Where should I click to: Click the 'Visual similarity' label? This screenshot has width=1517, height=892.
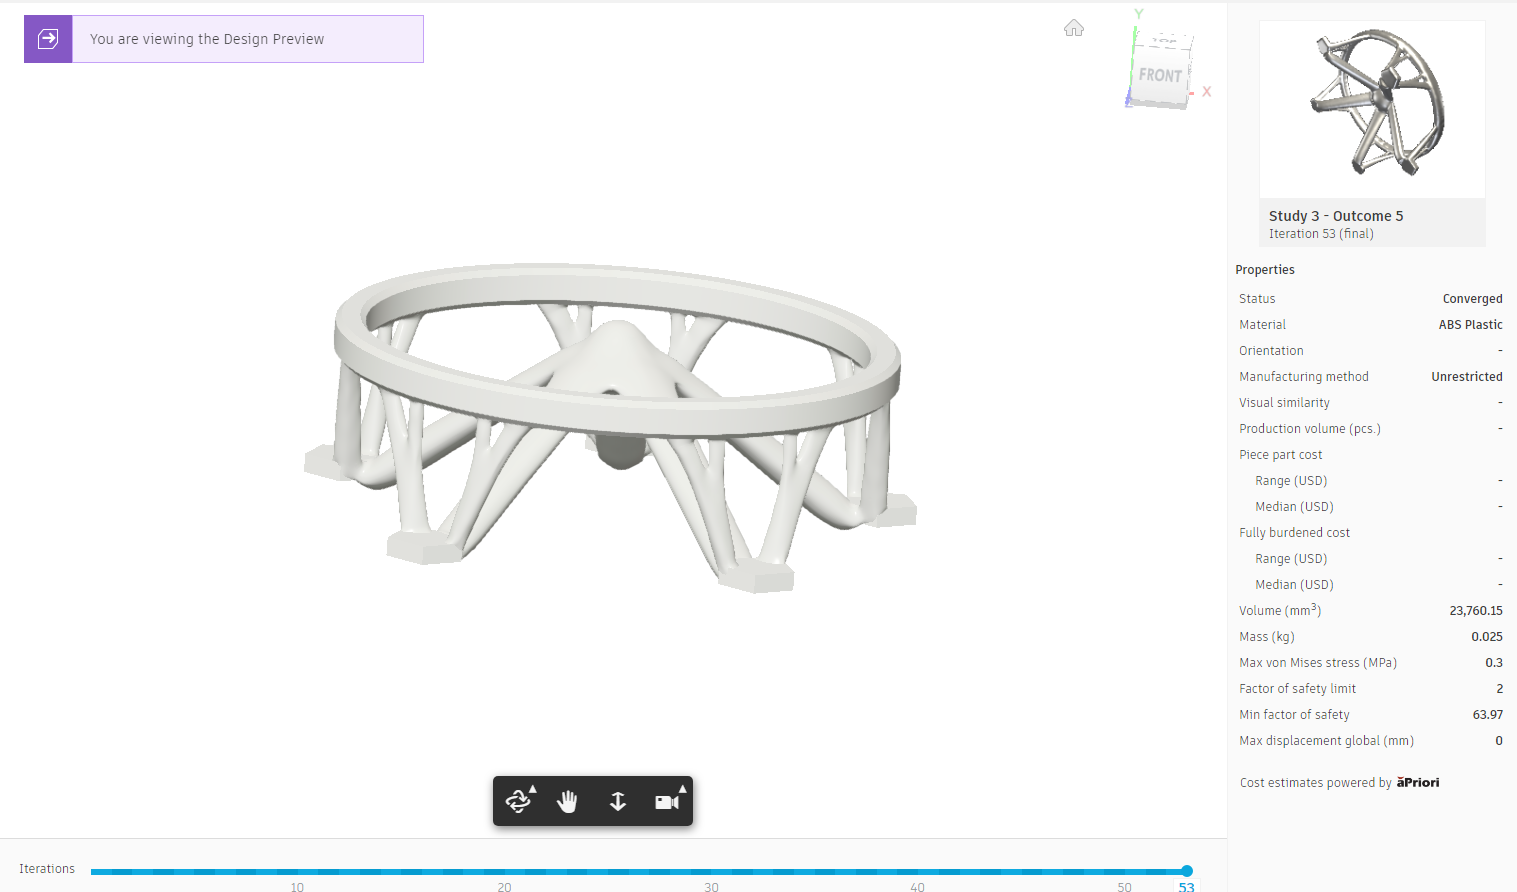tap(1284, 403)
